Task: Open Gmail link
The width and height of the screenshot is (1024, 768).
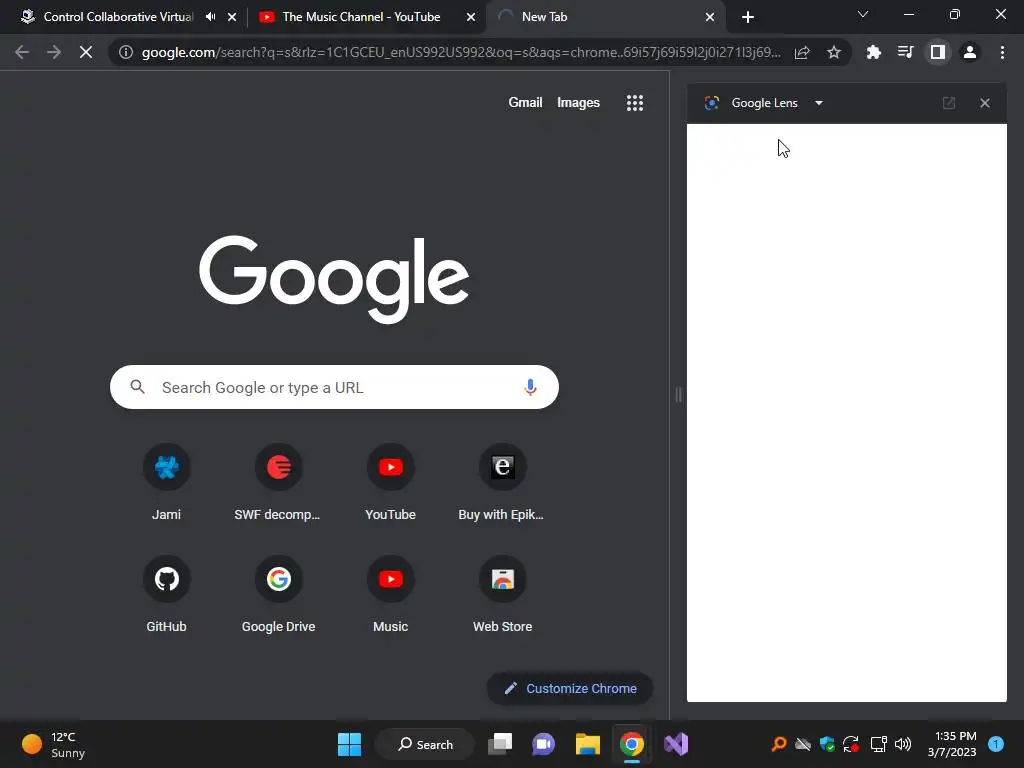Action: [525, 103]
